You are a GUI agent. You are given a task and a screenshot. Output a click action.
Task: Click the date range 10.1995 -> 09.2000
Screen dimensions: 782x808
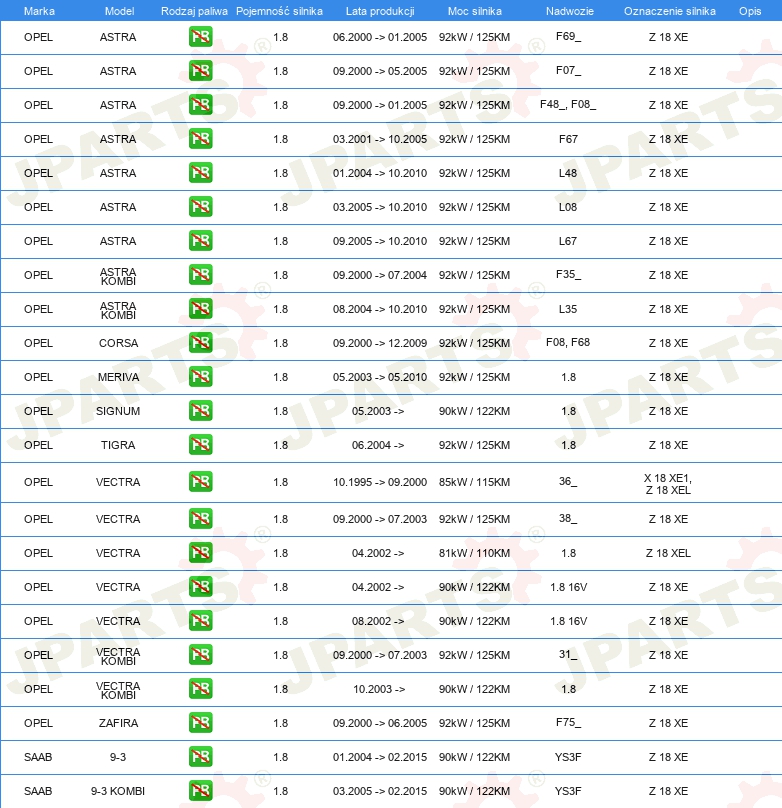coord(380,482)
